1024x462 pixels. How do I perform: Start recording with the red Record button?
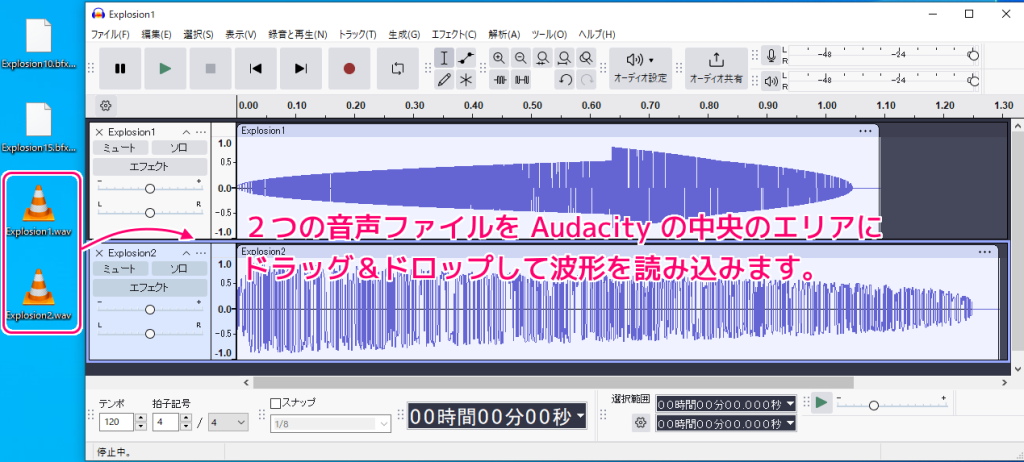(x=349, y=69)
